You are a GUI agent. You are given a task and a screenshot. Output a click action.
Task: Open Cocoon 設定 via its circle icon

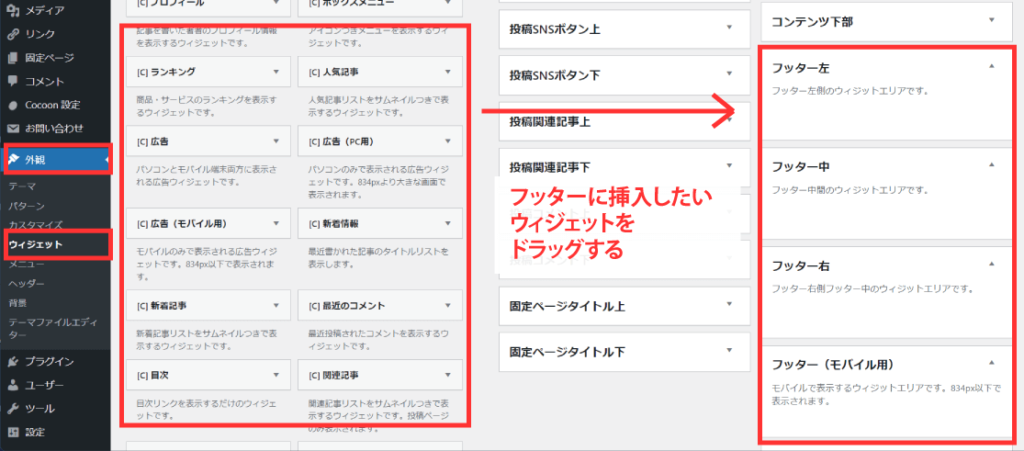tap(12, 104)
